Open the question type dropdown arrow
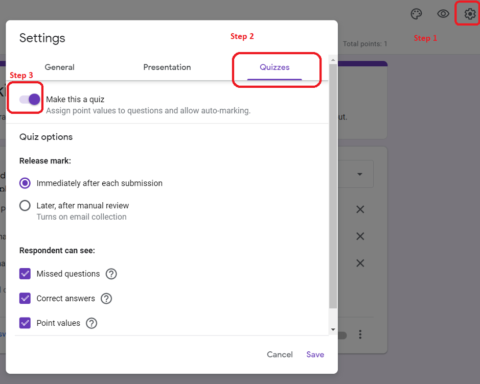Viewport: 480px width, 384px height. (x=360, y=174)
